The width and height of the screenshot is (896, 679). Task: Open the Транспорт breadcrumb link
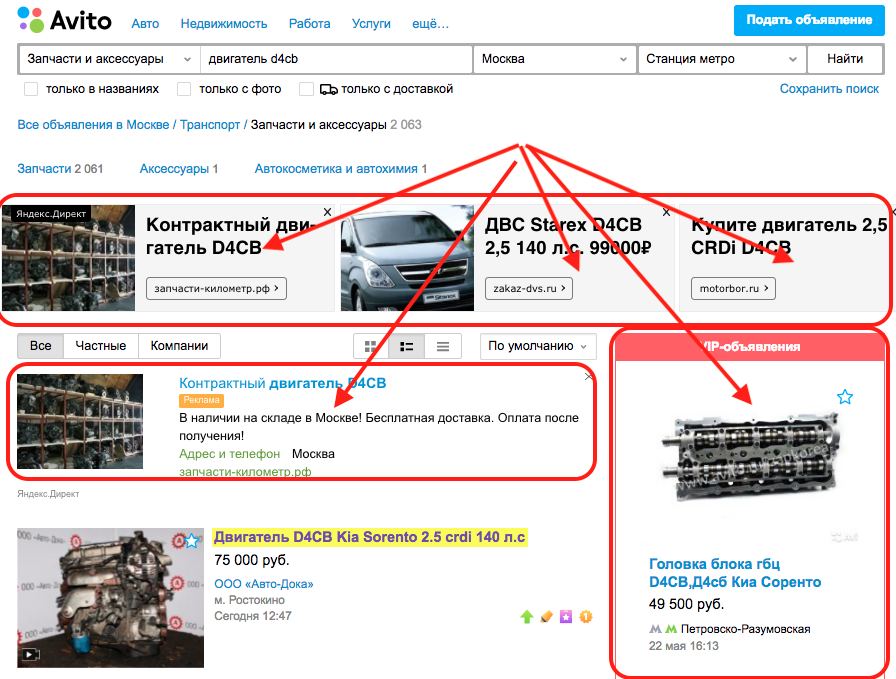(210, 125)
